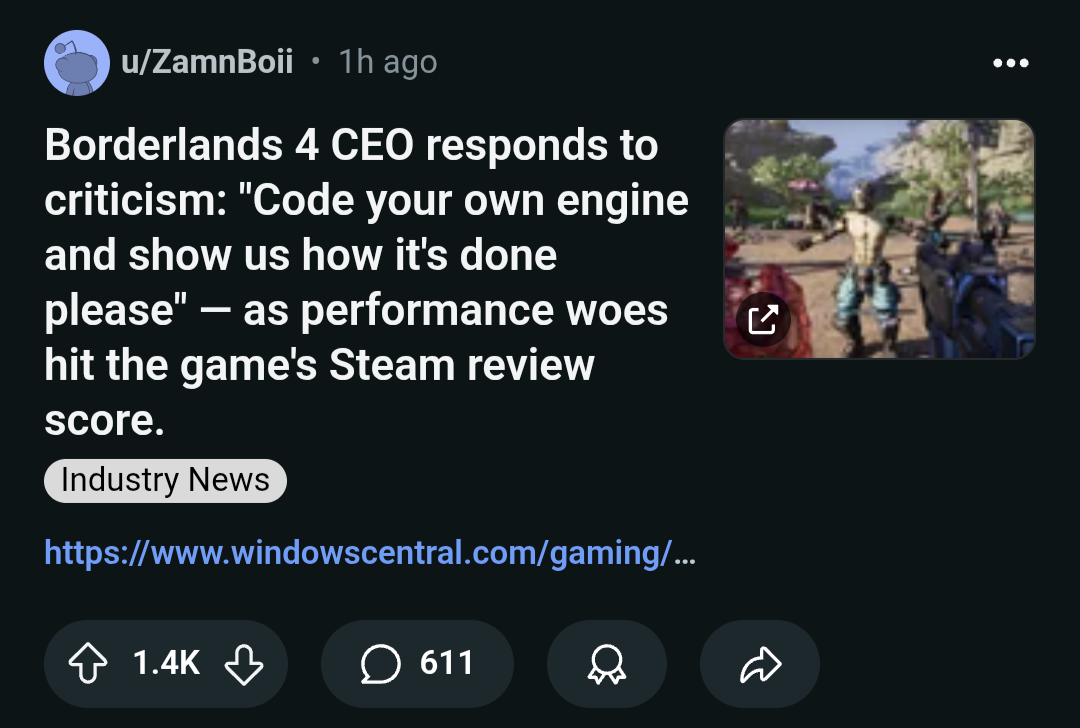Open the three-dot post options menu

(x=1010, y=63)
